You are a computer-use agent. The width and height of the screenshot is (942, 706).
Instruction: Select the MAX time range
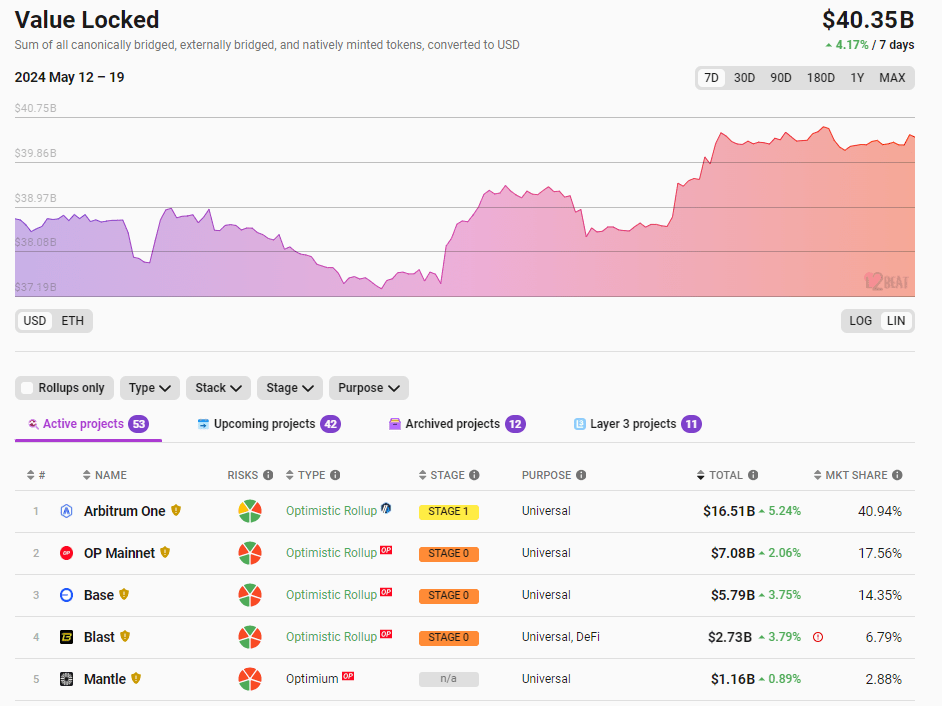891,77
